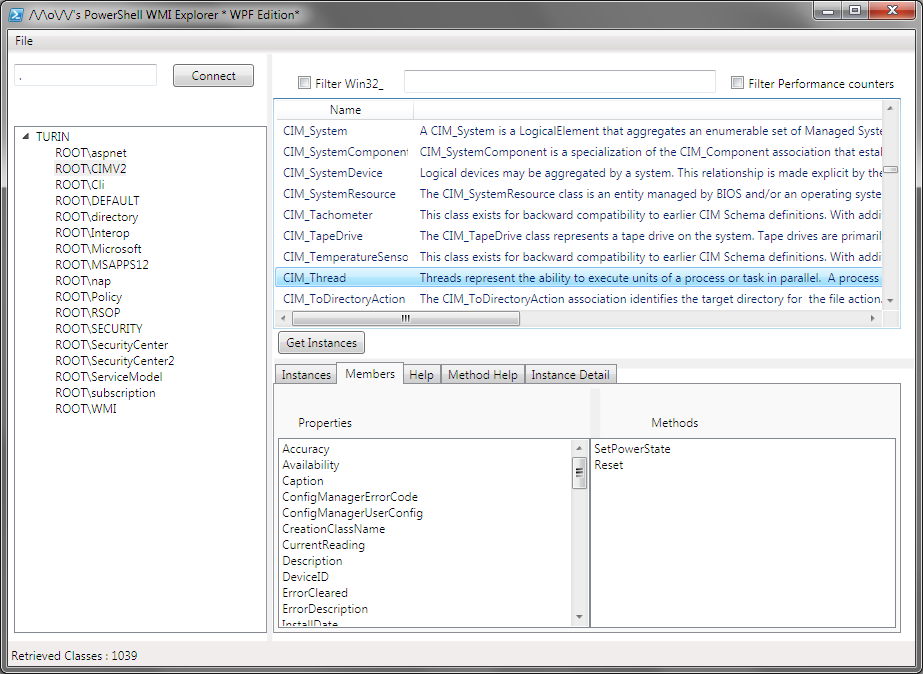Click class list horizontal scrollbar thumb
This screenshot has width=923, height=674.
click(x=406, y=318)
